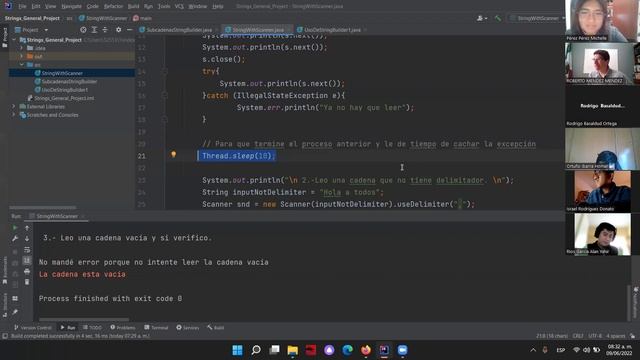Open the Help menu
Image resolution: width=640 pixels, height=360 pixels.
point(218,7)
